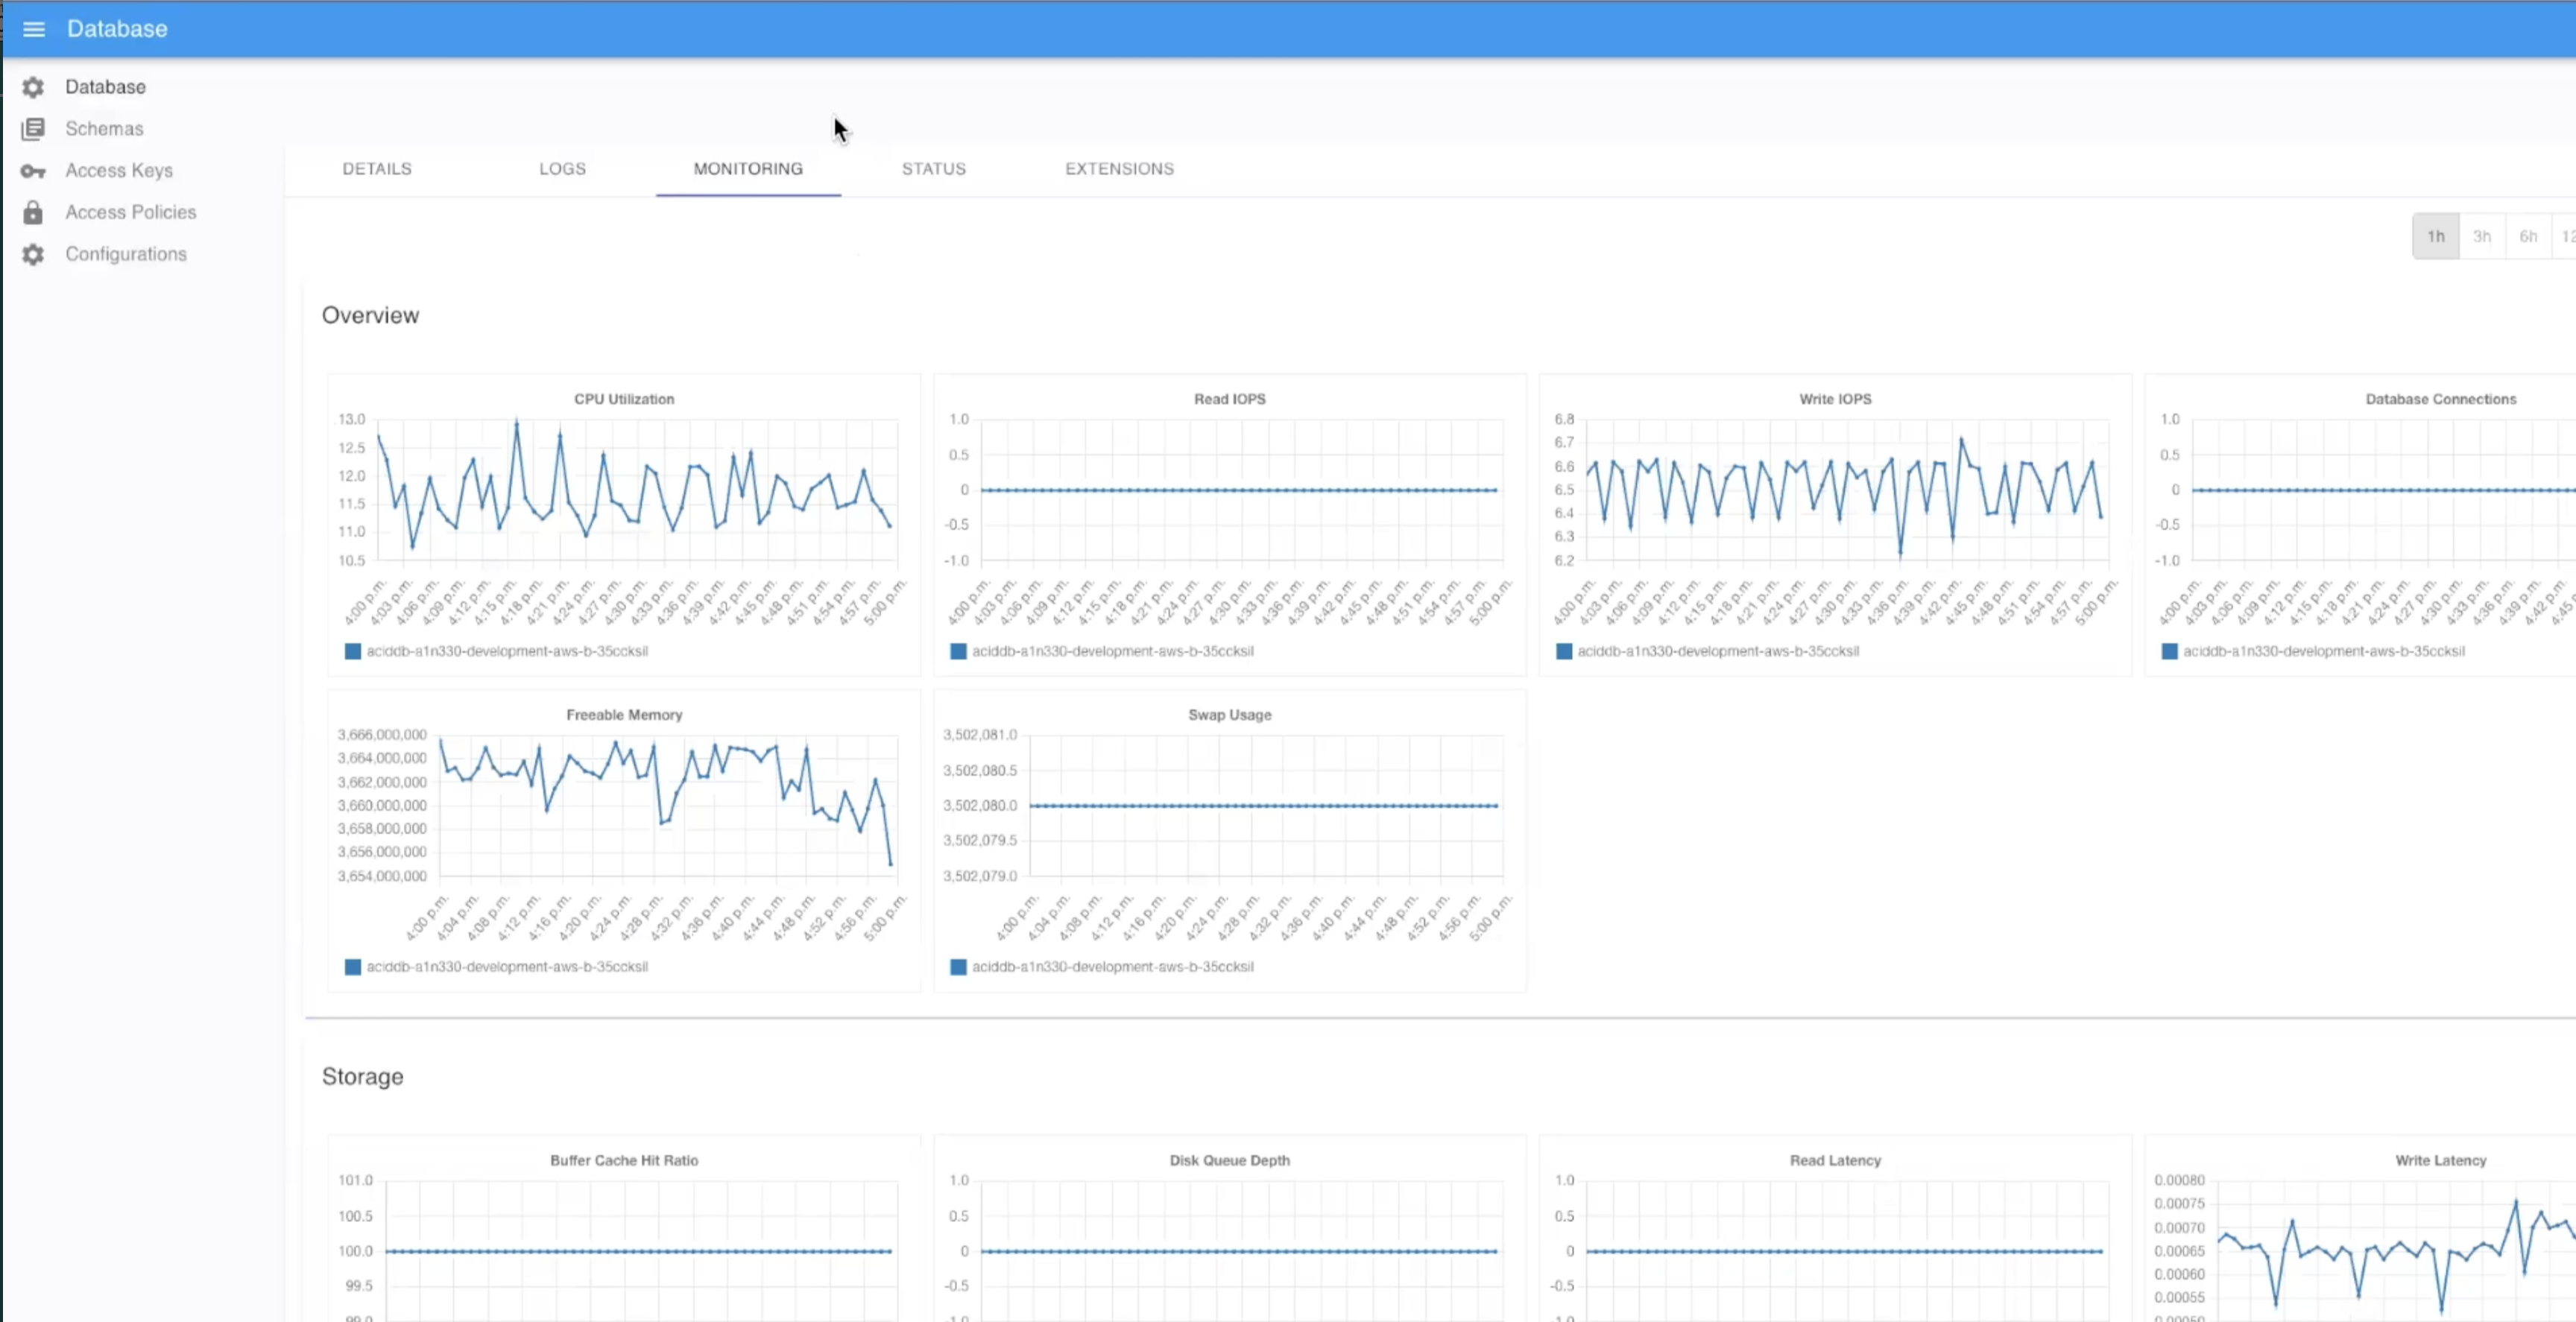Click the Database gear icon in sidebar
The image size is (2576, 1322).
point(33,87)
